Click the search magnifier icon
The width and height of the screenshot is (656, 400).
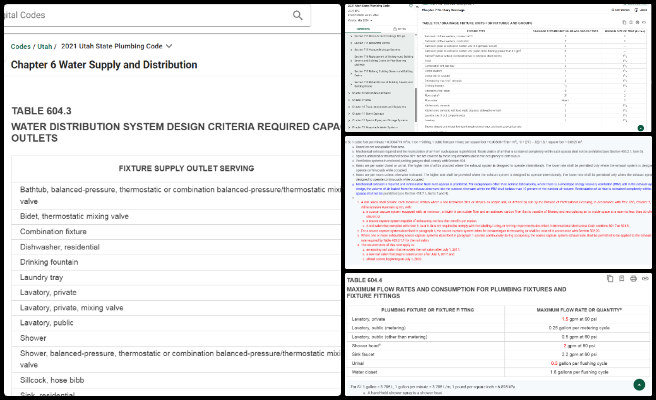point(297,15)
